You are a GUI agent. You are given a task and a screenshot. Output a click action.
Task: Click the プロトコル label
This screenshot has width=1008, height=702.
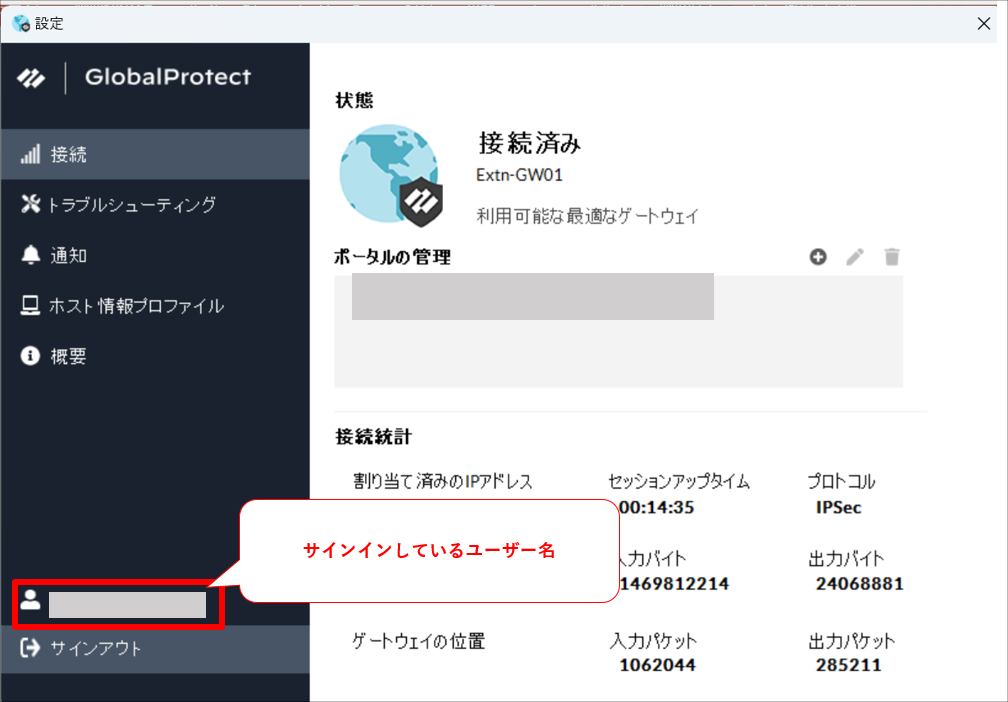click(841, 481)
